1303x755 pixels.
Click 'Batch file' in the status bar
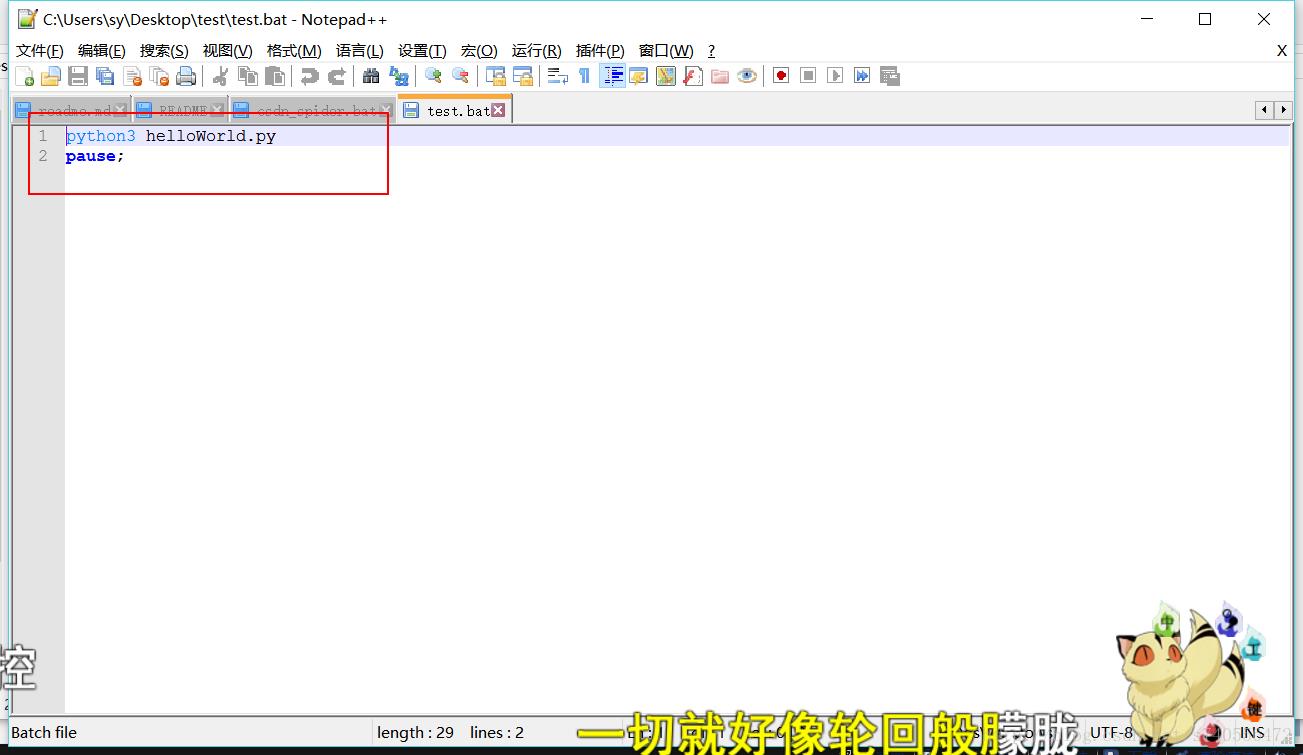point(44,733)
